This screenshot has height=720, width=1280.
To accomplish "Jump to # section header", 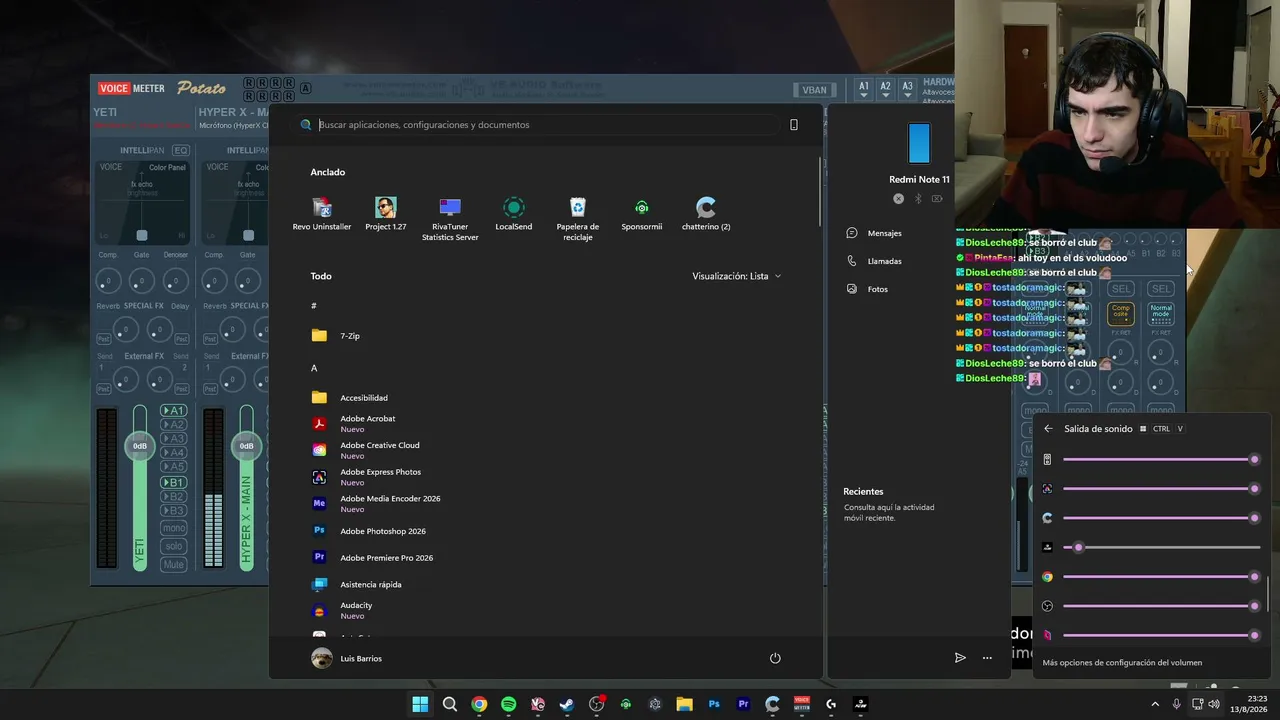I will [314, 306].
